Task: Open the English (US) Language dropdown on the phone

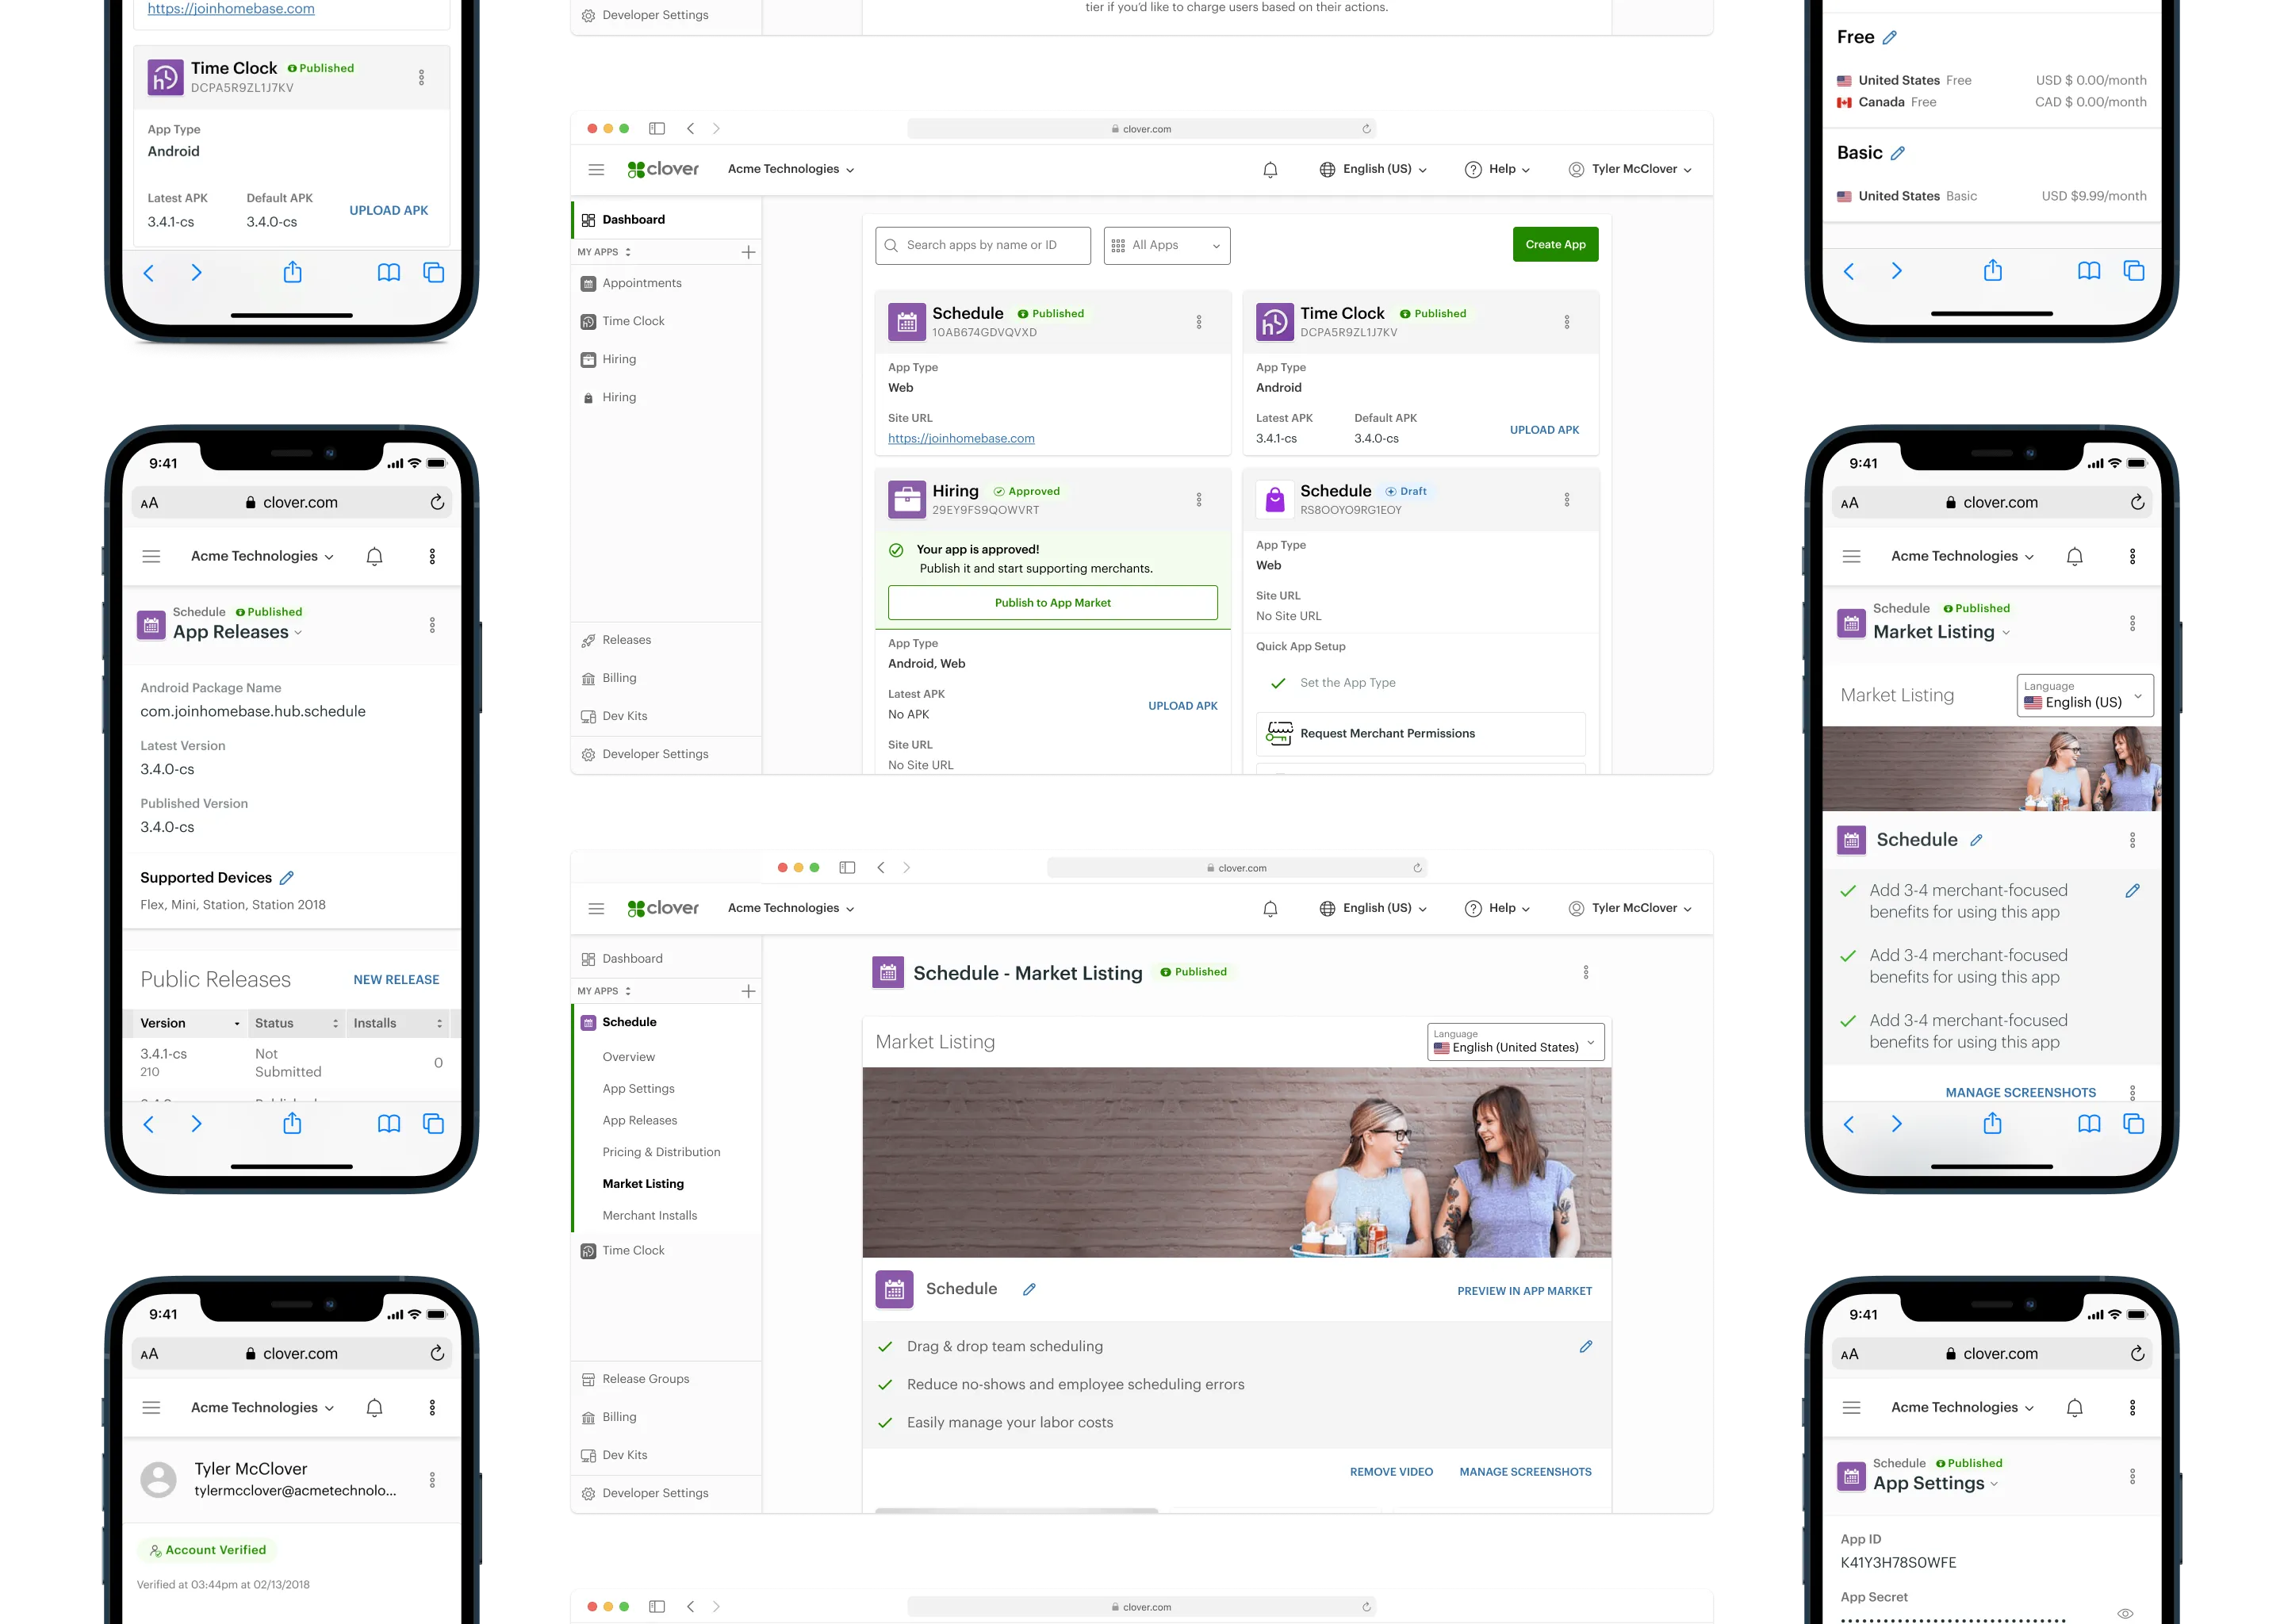Action: (x=2085, y=695)
